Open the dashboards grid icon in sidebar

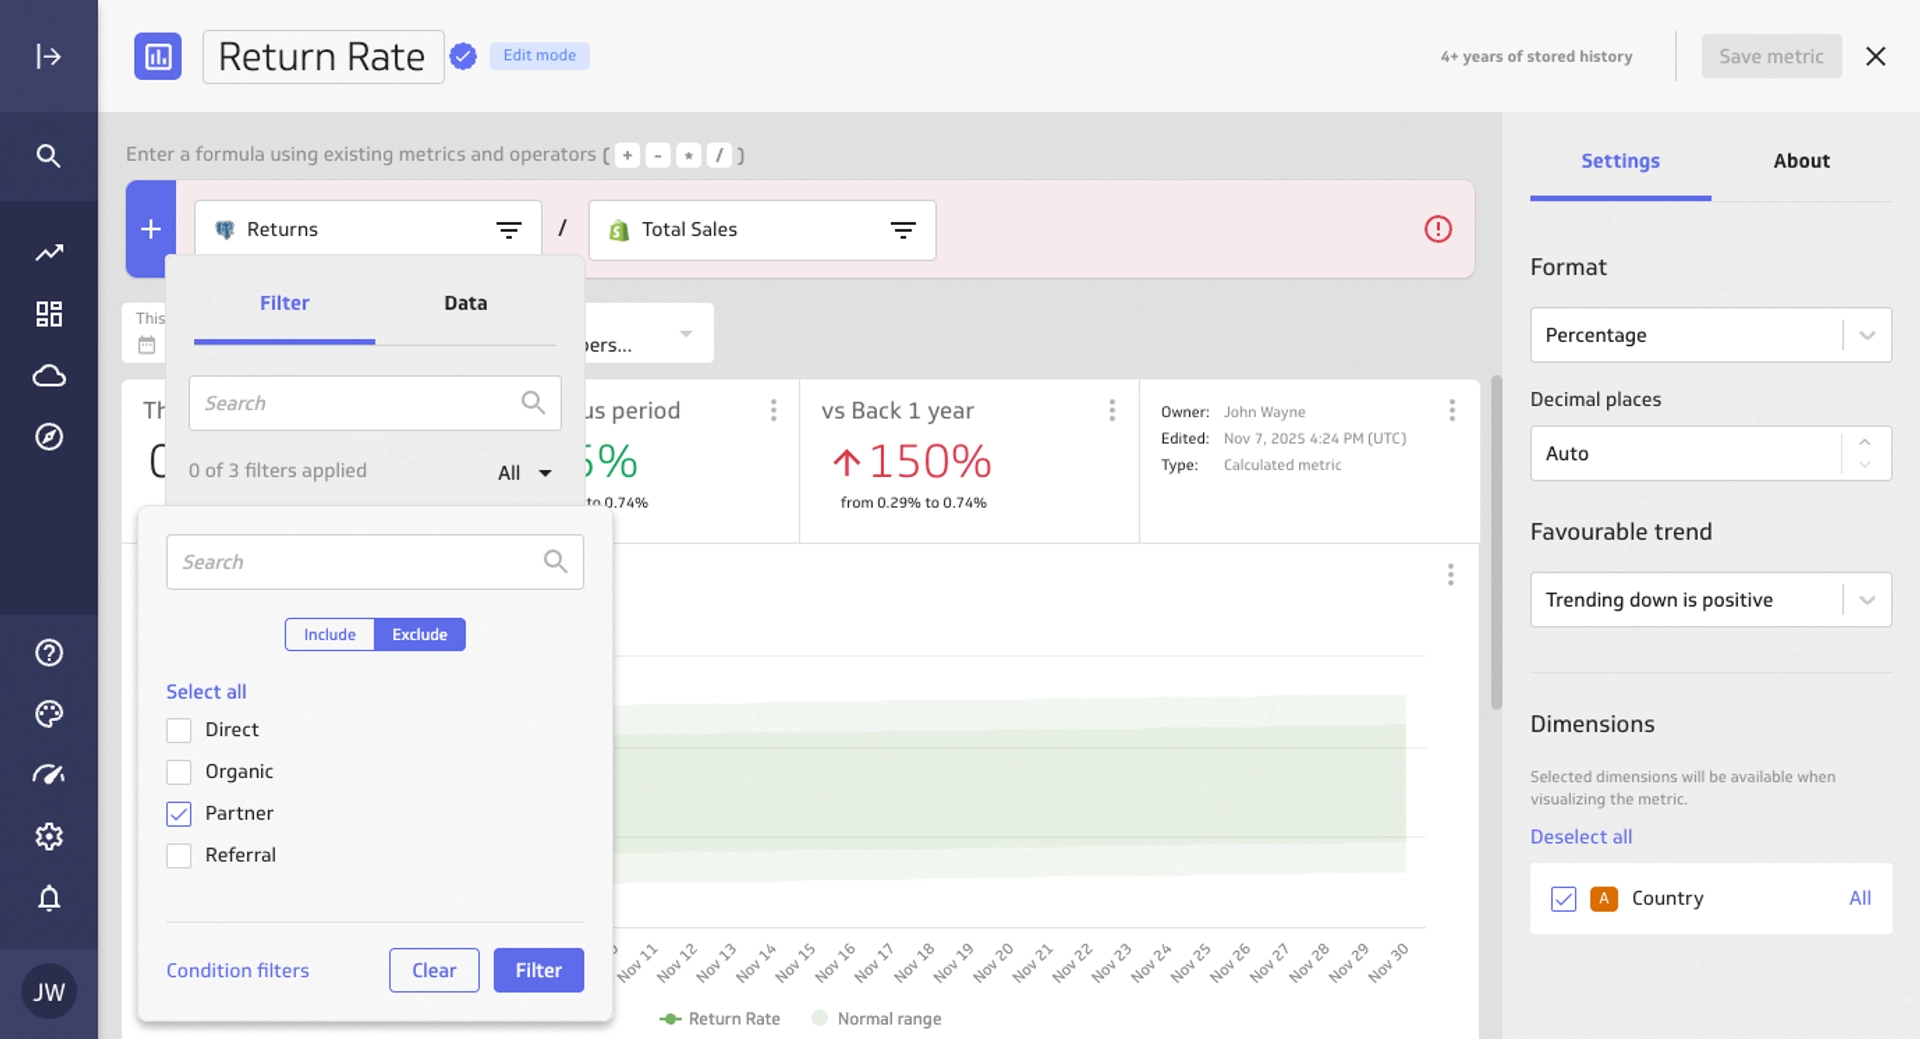(48, 314)
